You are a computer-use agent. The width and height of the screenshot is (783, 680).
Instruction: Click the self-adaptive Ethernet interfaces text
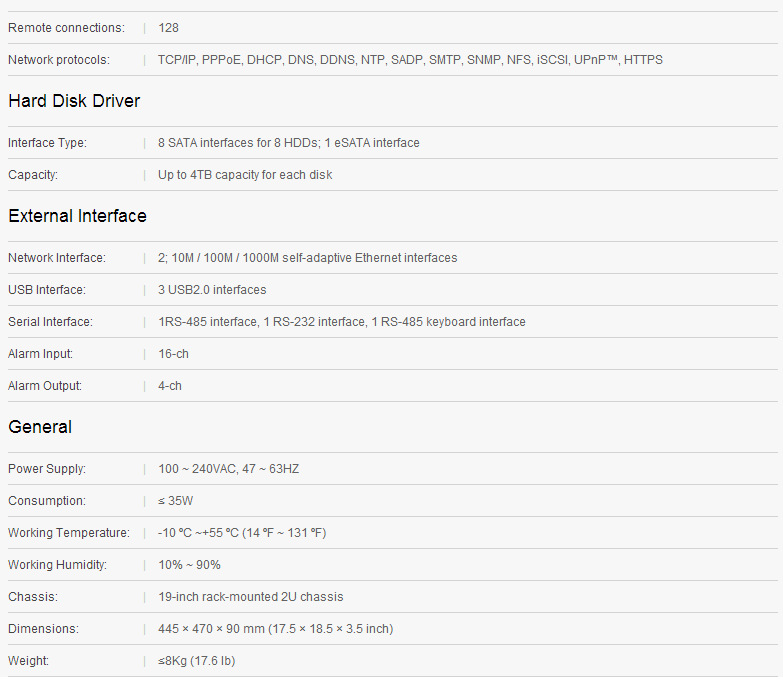(307, 258)
